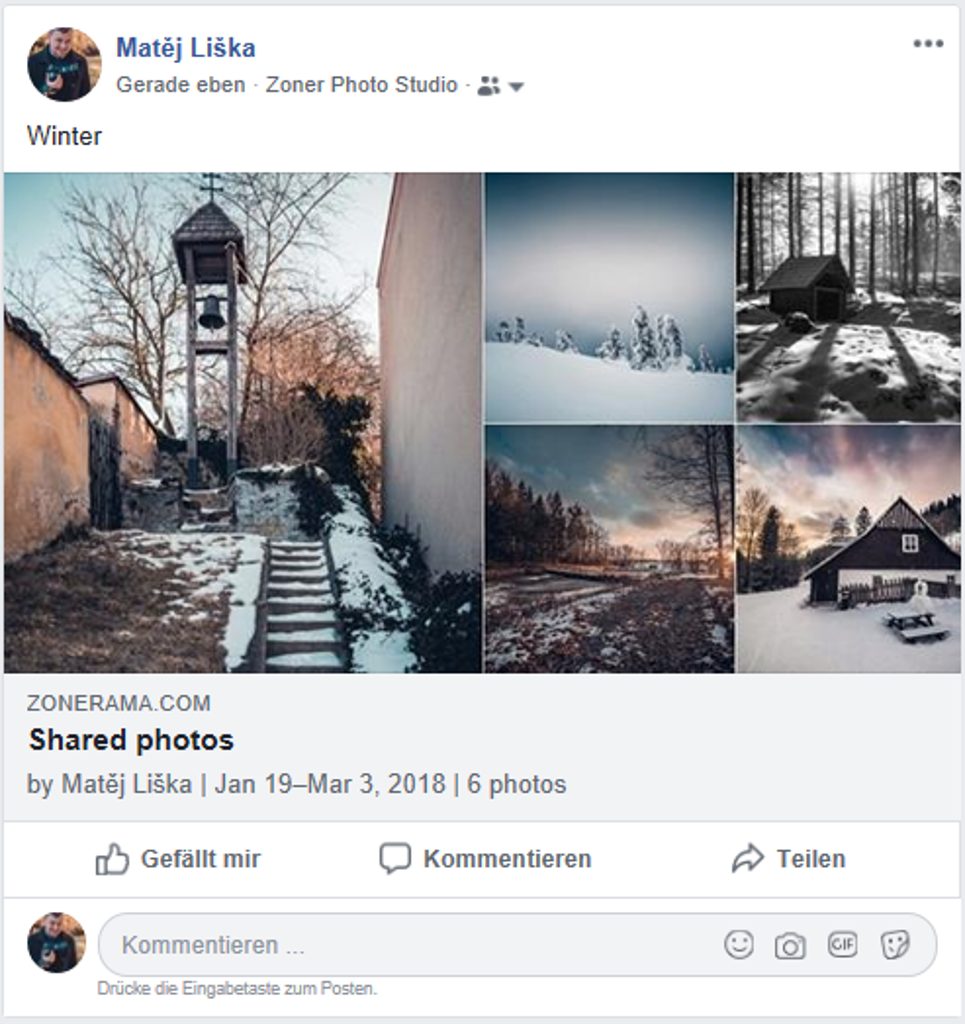Attach a photo using the camera icon
This screenshot has height=1024, width=965.
[790, 945]
